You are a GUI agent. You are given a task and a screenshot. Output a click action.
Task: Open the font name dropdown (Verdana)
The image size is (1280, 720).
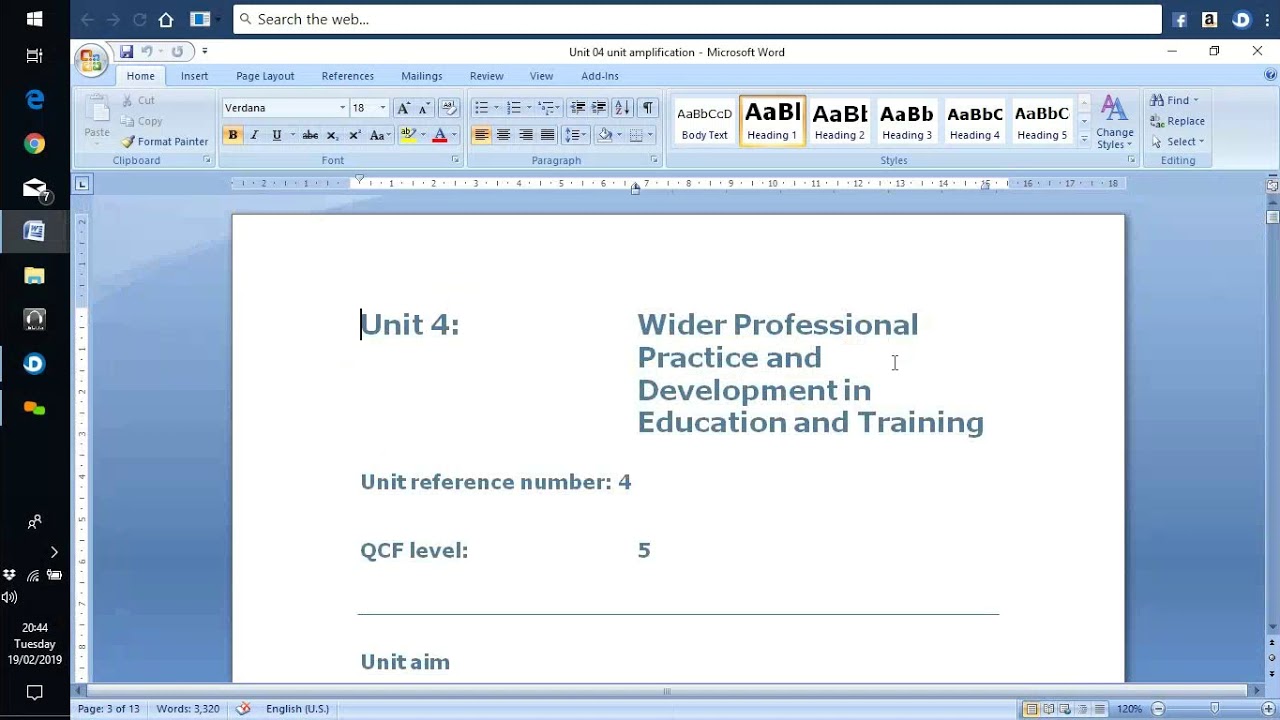click(342, 108)
